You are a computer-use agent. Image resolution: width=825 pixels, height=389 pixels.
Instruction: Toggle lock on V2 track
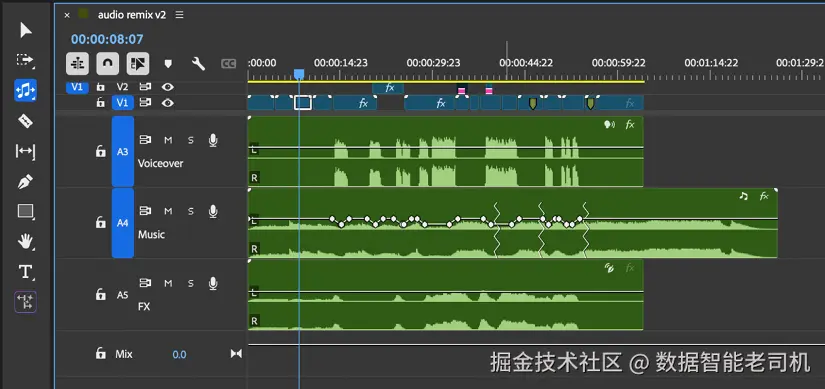pos(100,87)
